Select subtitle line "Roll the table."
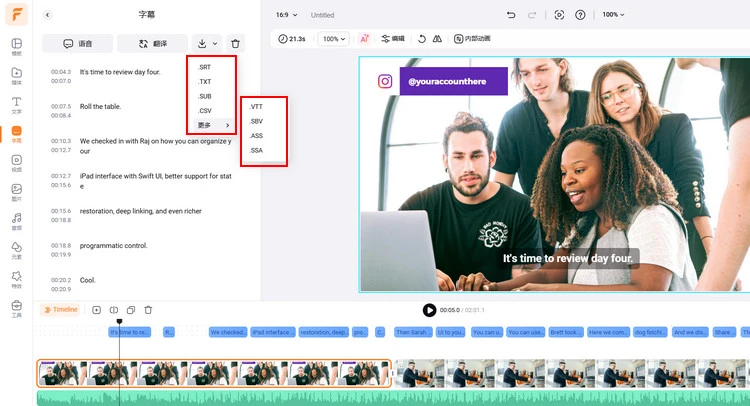The height and width of the screenshot is (406, 750). [100, 106]
